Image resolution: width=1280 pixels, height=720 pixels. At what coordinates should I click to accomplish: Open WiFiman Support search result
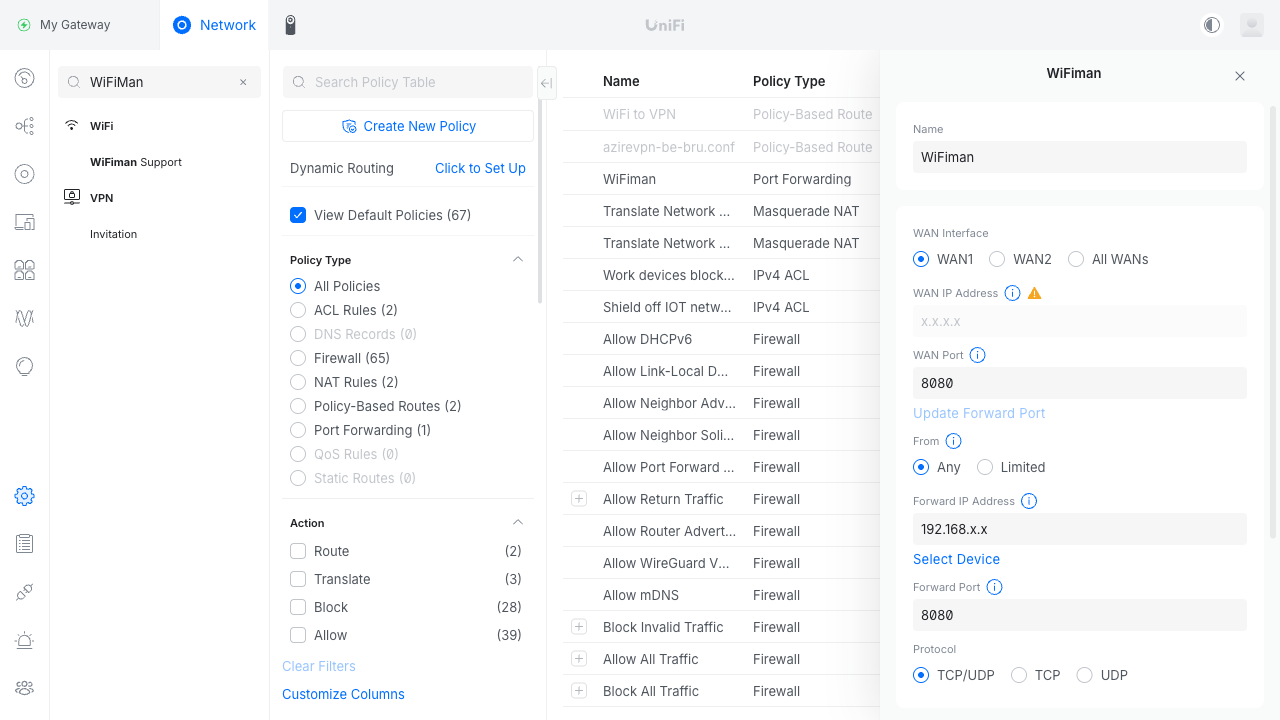(136, 162)
